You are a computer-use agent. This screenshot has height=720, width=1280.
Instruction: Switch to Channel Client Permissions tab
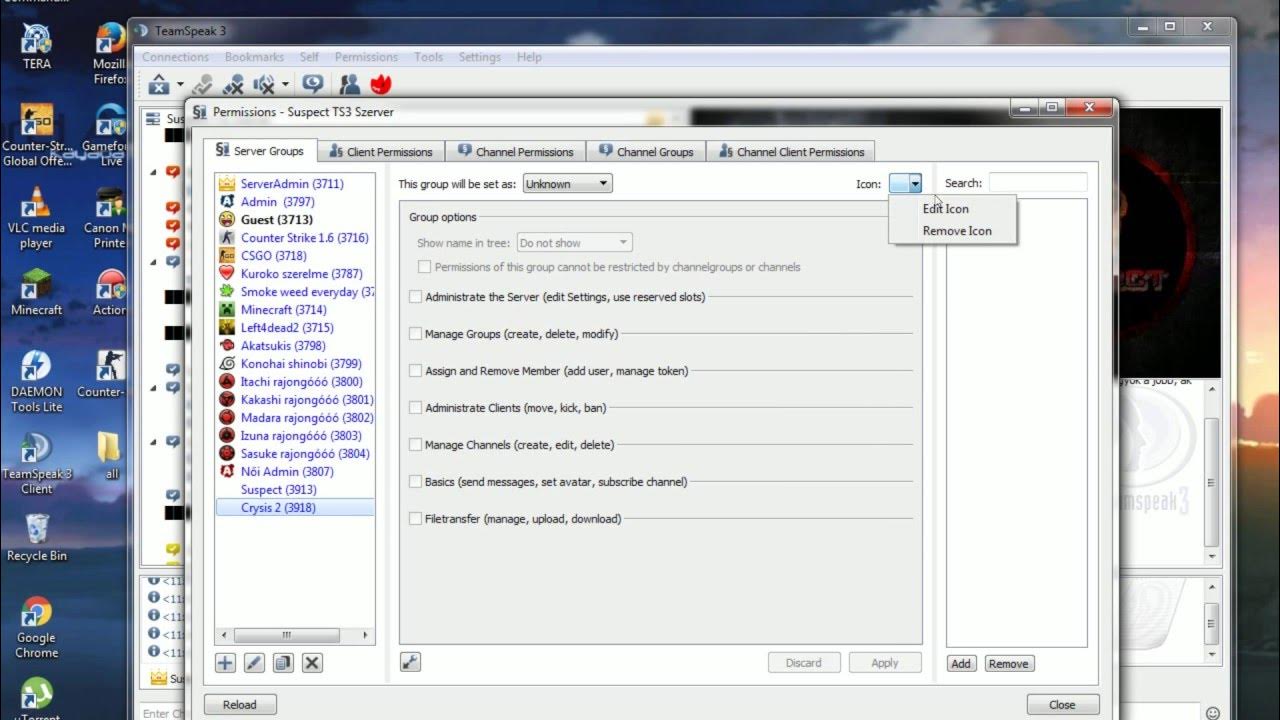point(791,152)
